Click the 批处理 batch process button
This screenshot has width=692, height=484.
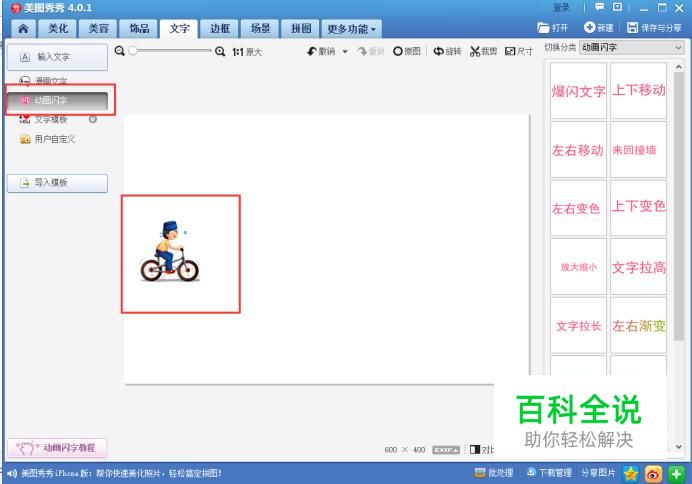coord(494,473)
